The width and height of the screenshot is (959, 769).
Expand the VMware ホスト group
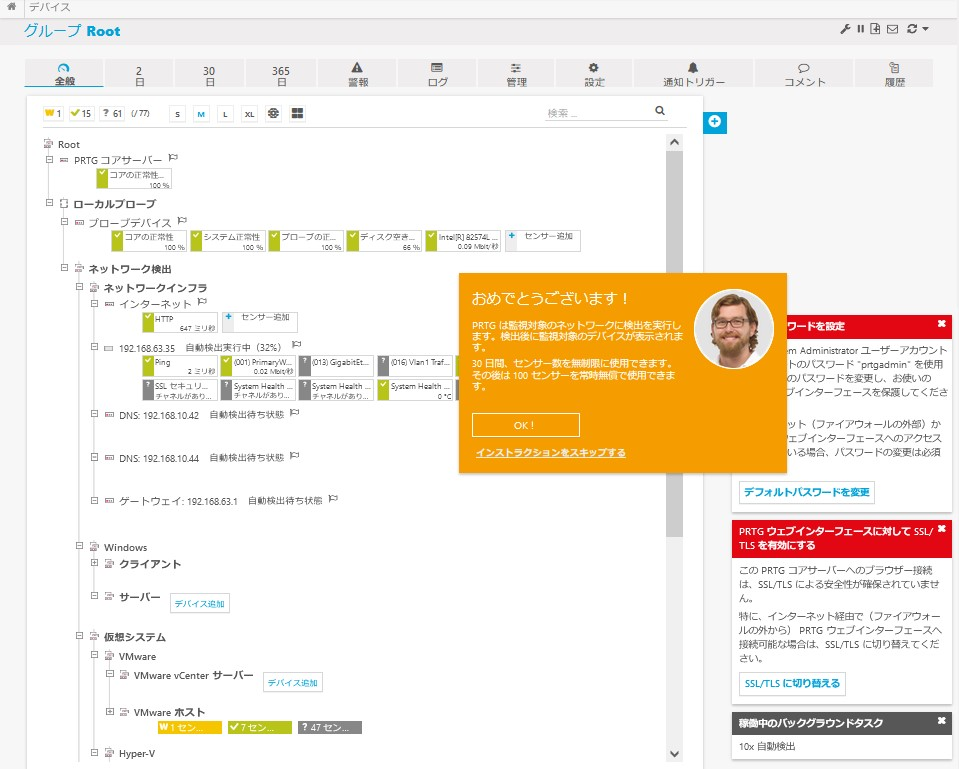point(109,711)
